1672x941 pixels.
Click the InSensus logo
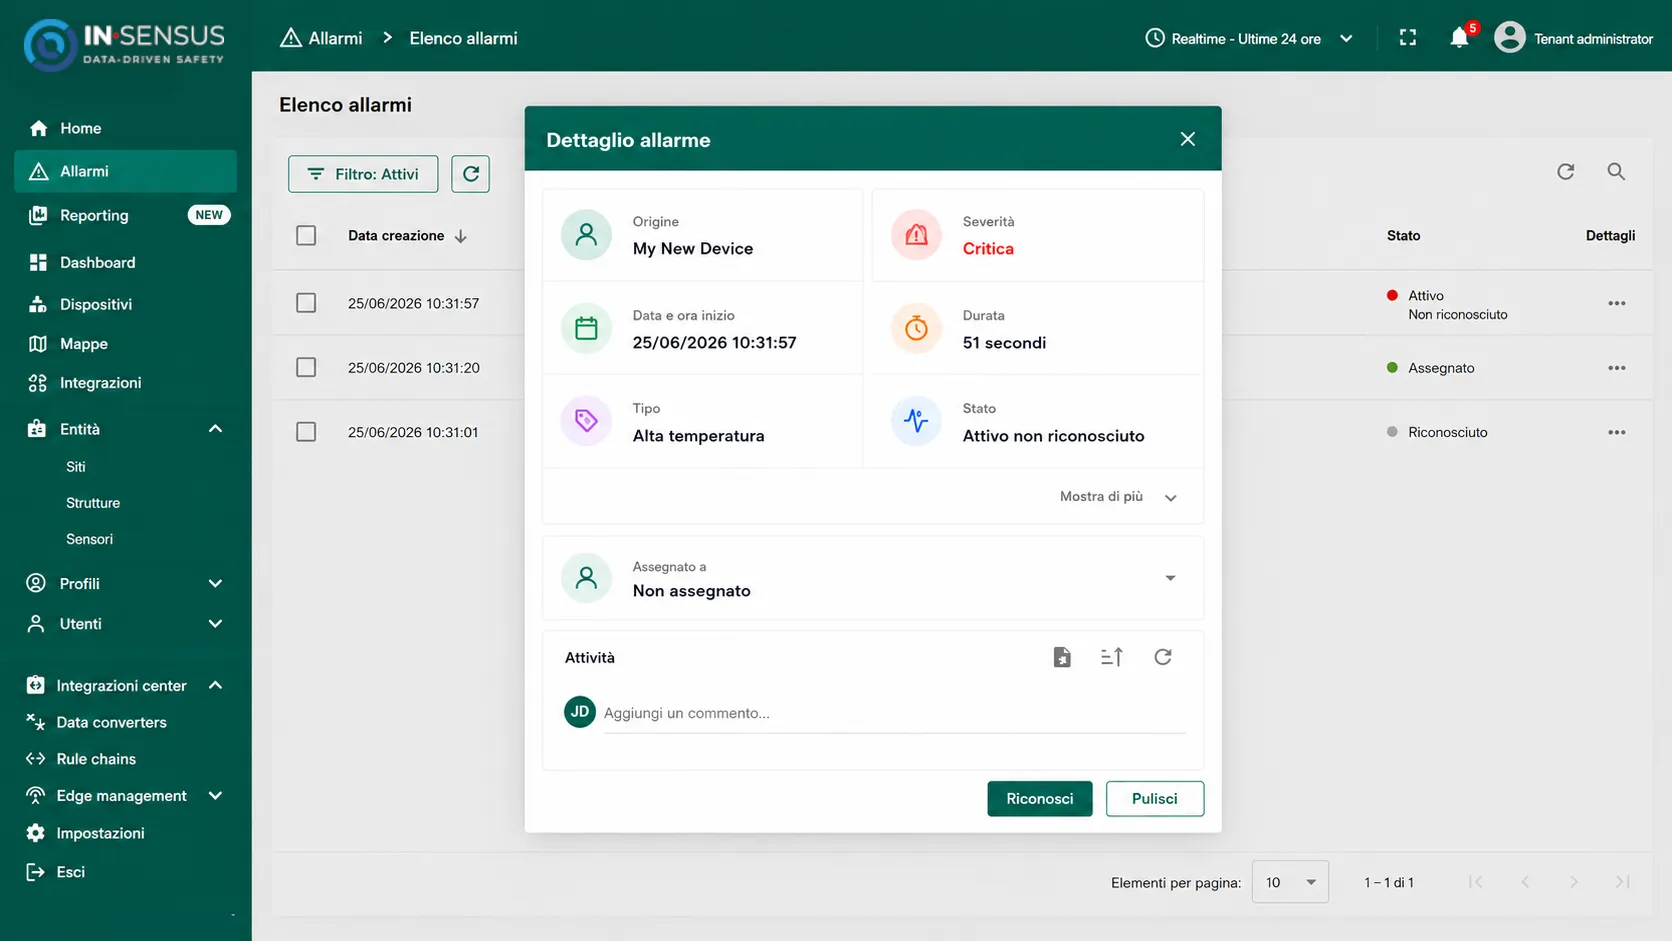[x=124, y=45]
